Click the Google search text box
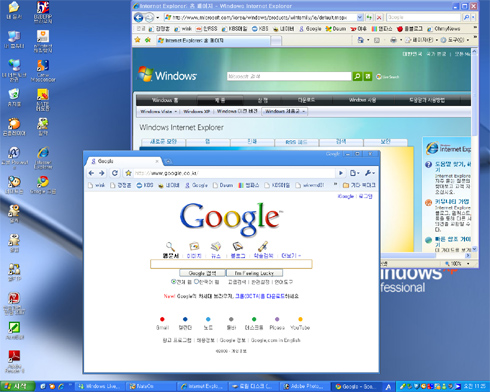490x392 pixels. pyautogui.click(x=231, y=264)
